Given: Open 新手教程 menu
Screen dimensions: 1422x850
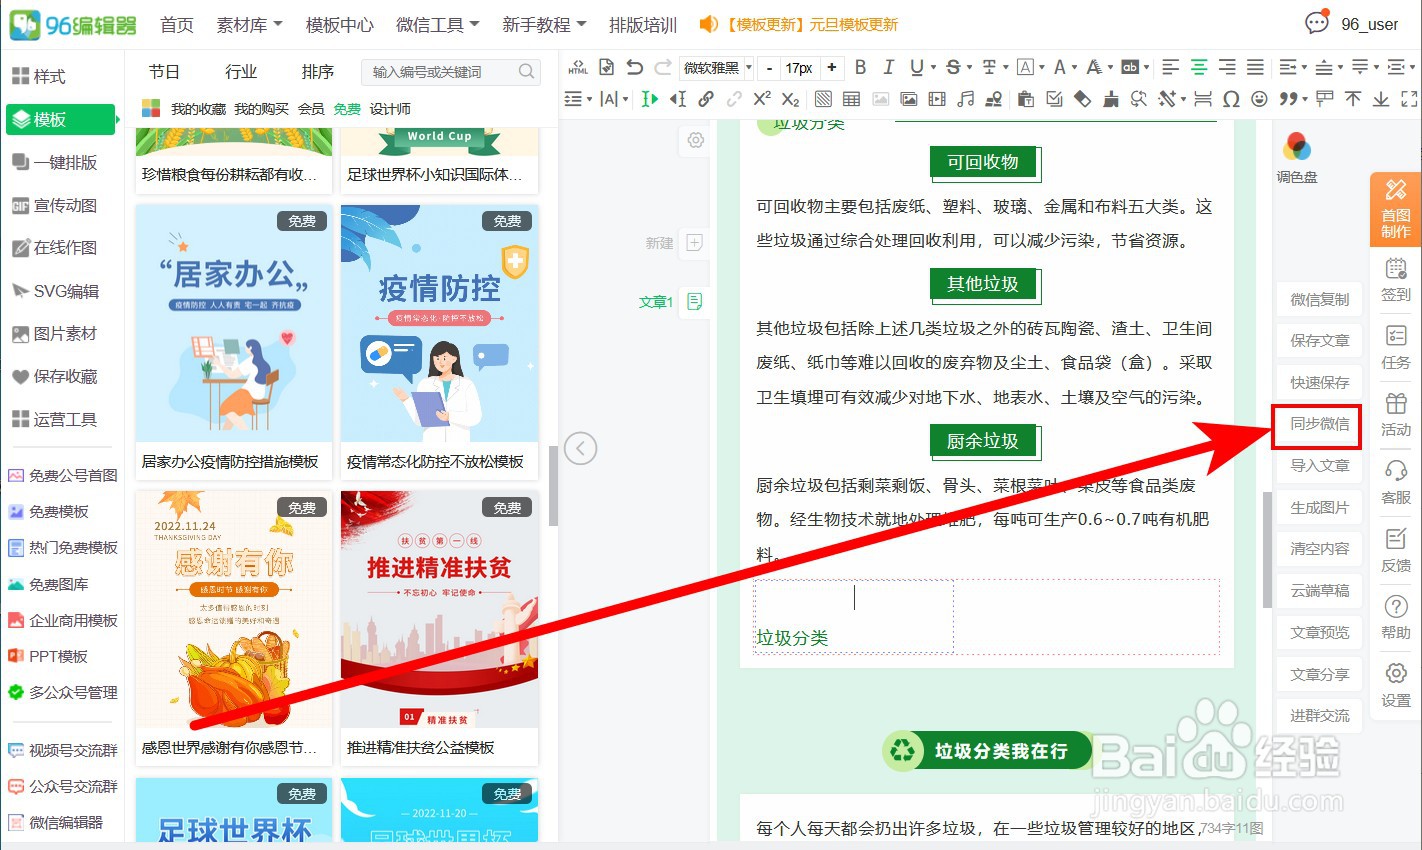Looking at the screenshot, I should [x=544, y=25].
